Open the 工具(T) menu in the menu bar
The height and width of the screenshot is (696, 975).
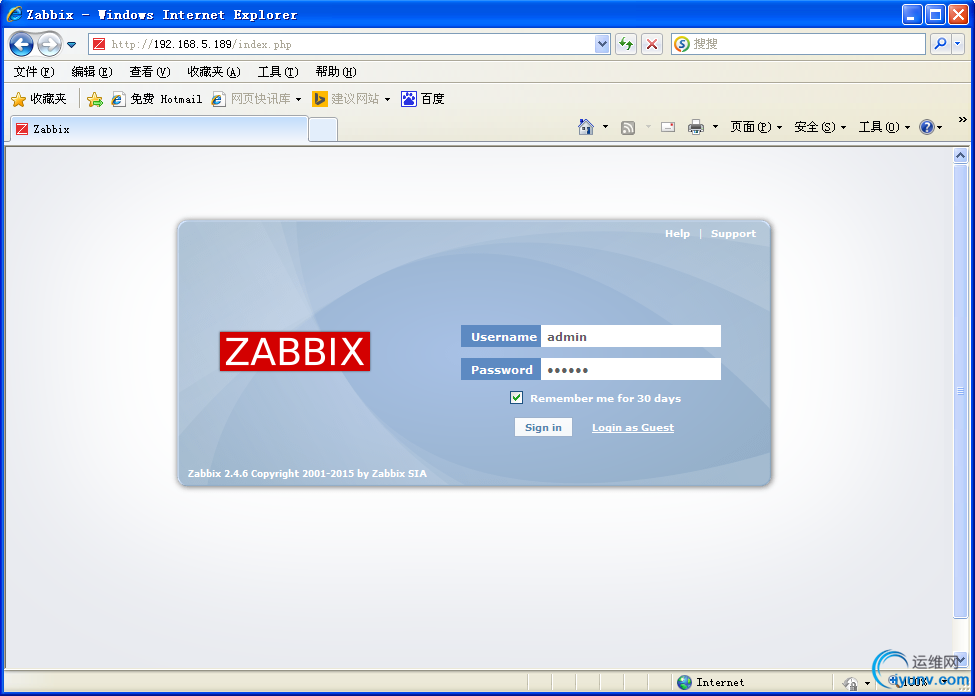point(278,72)
